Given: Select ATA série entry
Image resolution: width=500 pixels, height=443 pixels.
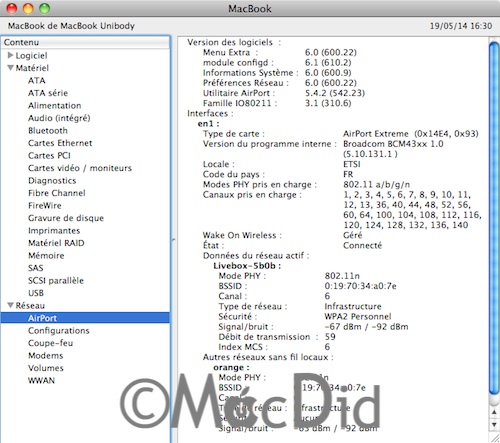Looking at the screenshot, I should [x=48, y=93].
